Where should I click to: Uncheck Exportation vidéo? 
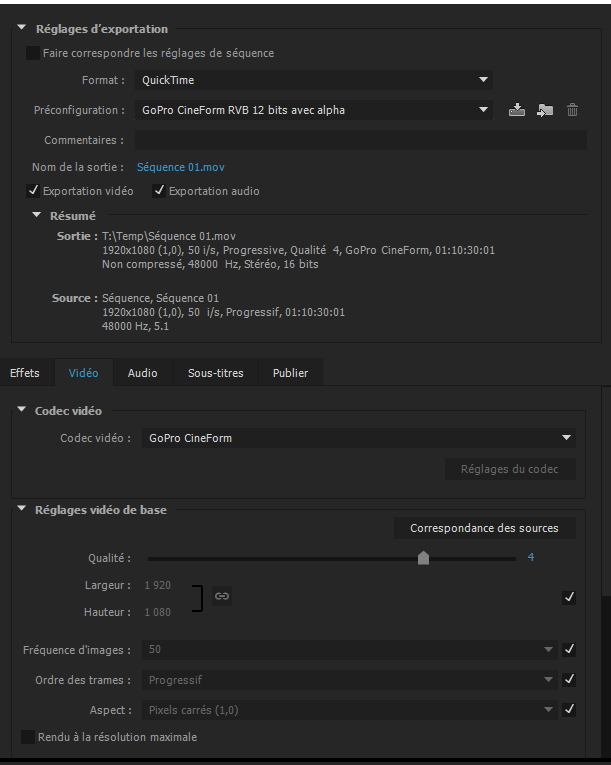pos(33,191)
